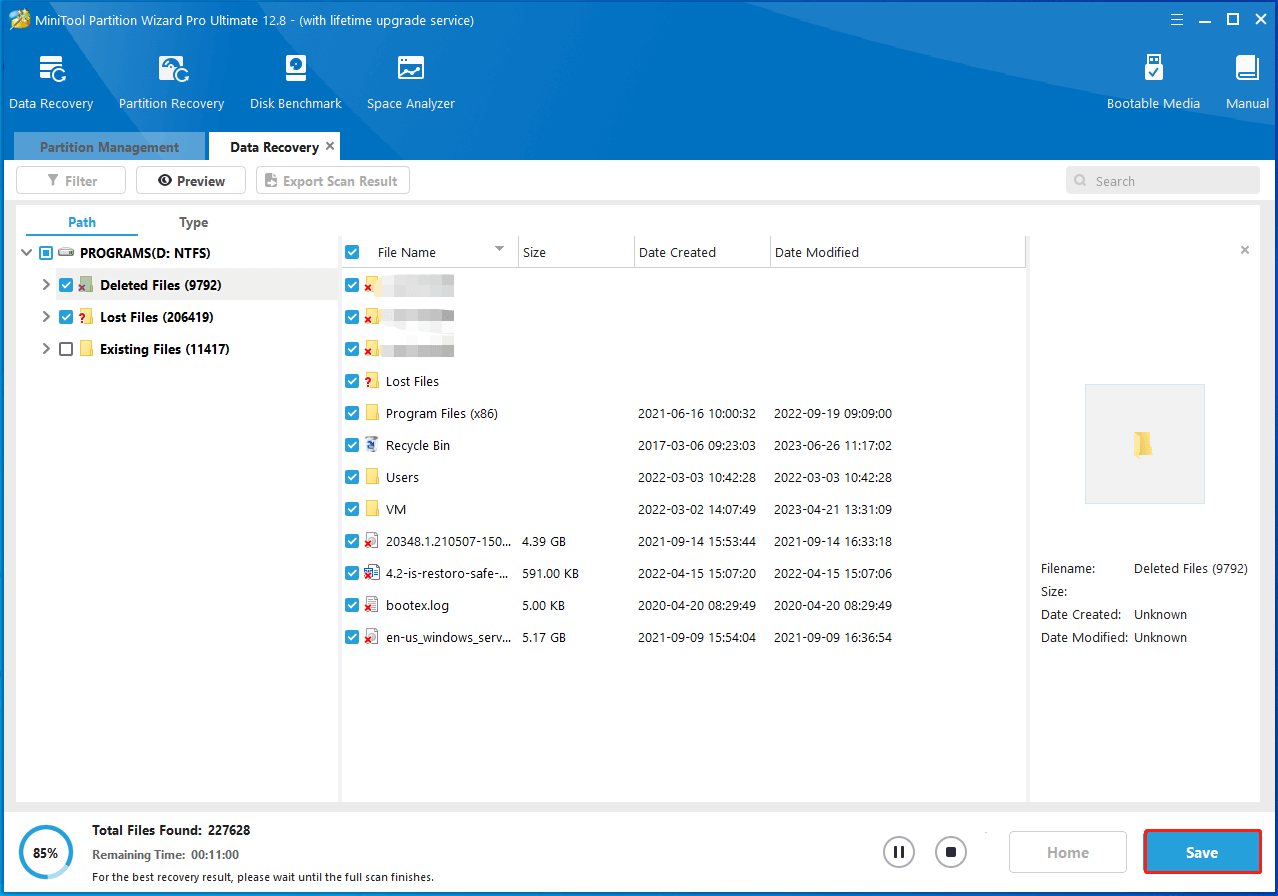Click the Program Files (x86) folder icon
1278x896 pixels.
pos(372,413)
